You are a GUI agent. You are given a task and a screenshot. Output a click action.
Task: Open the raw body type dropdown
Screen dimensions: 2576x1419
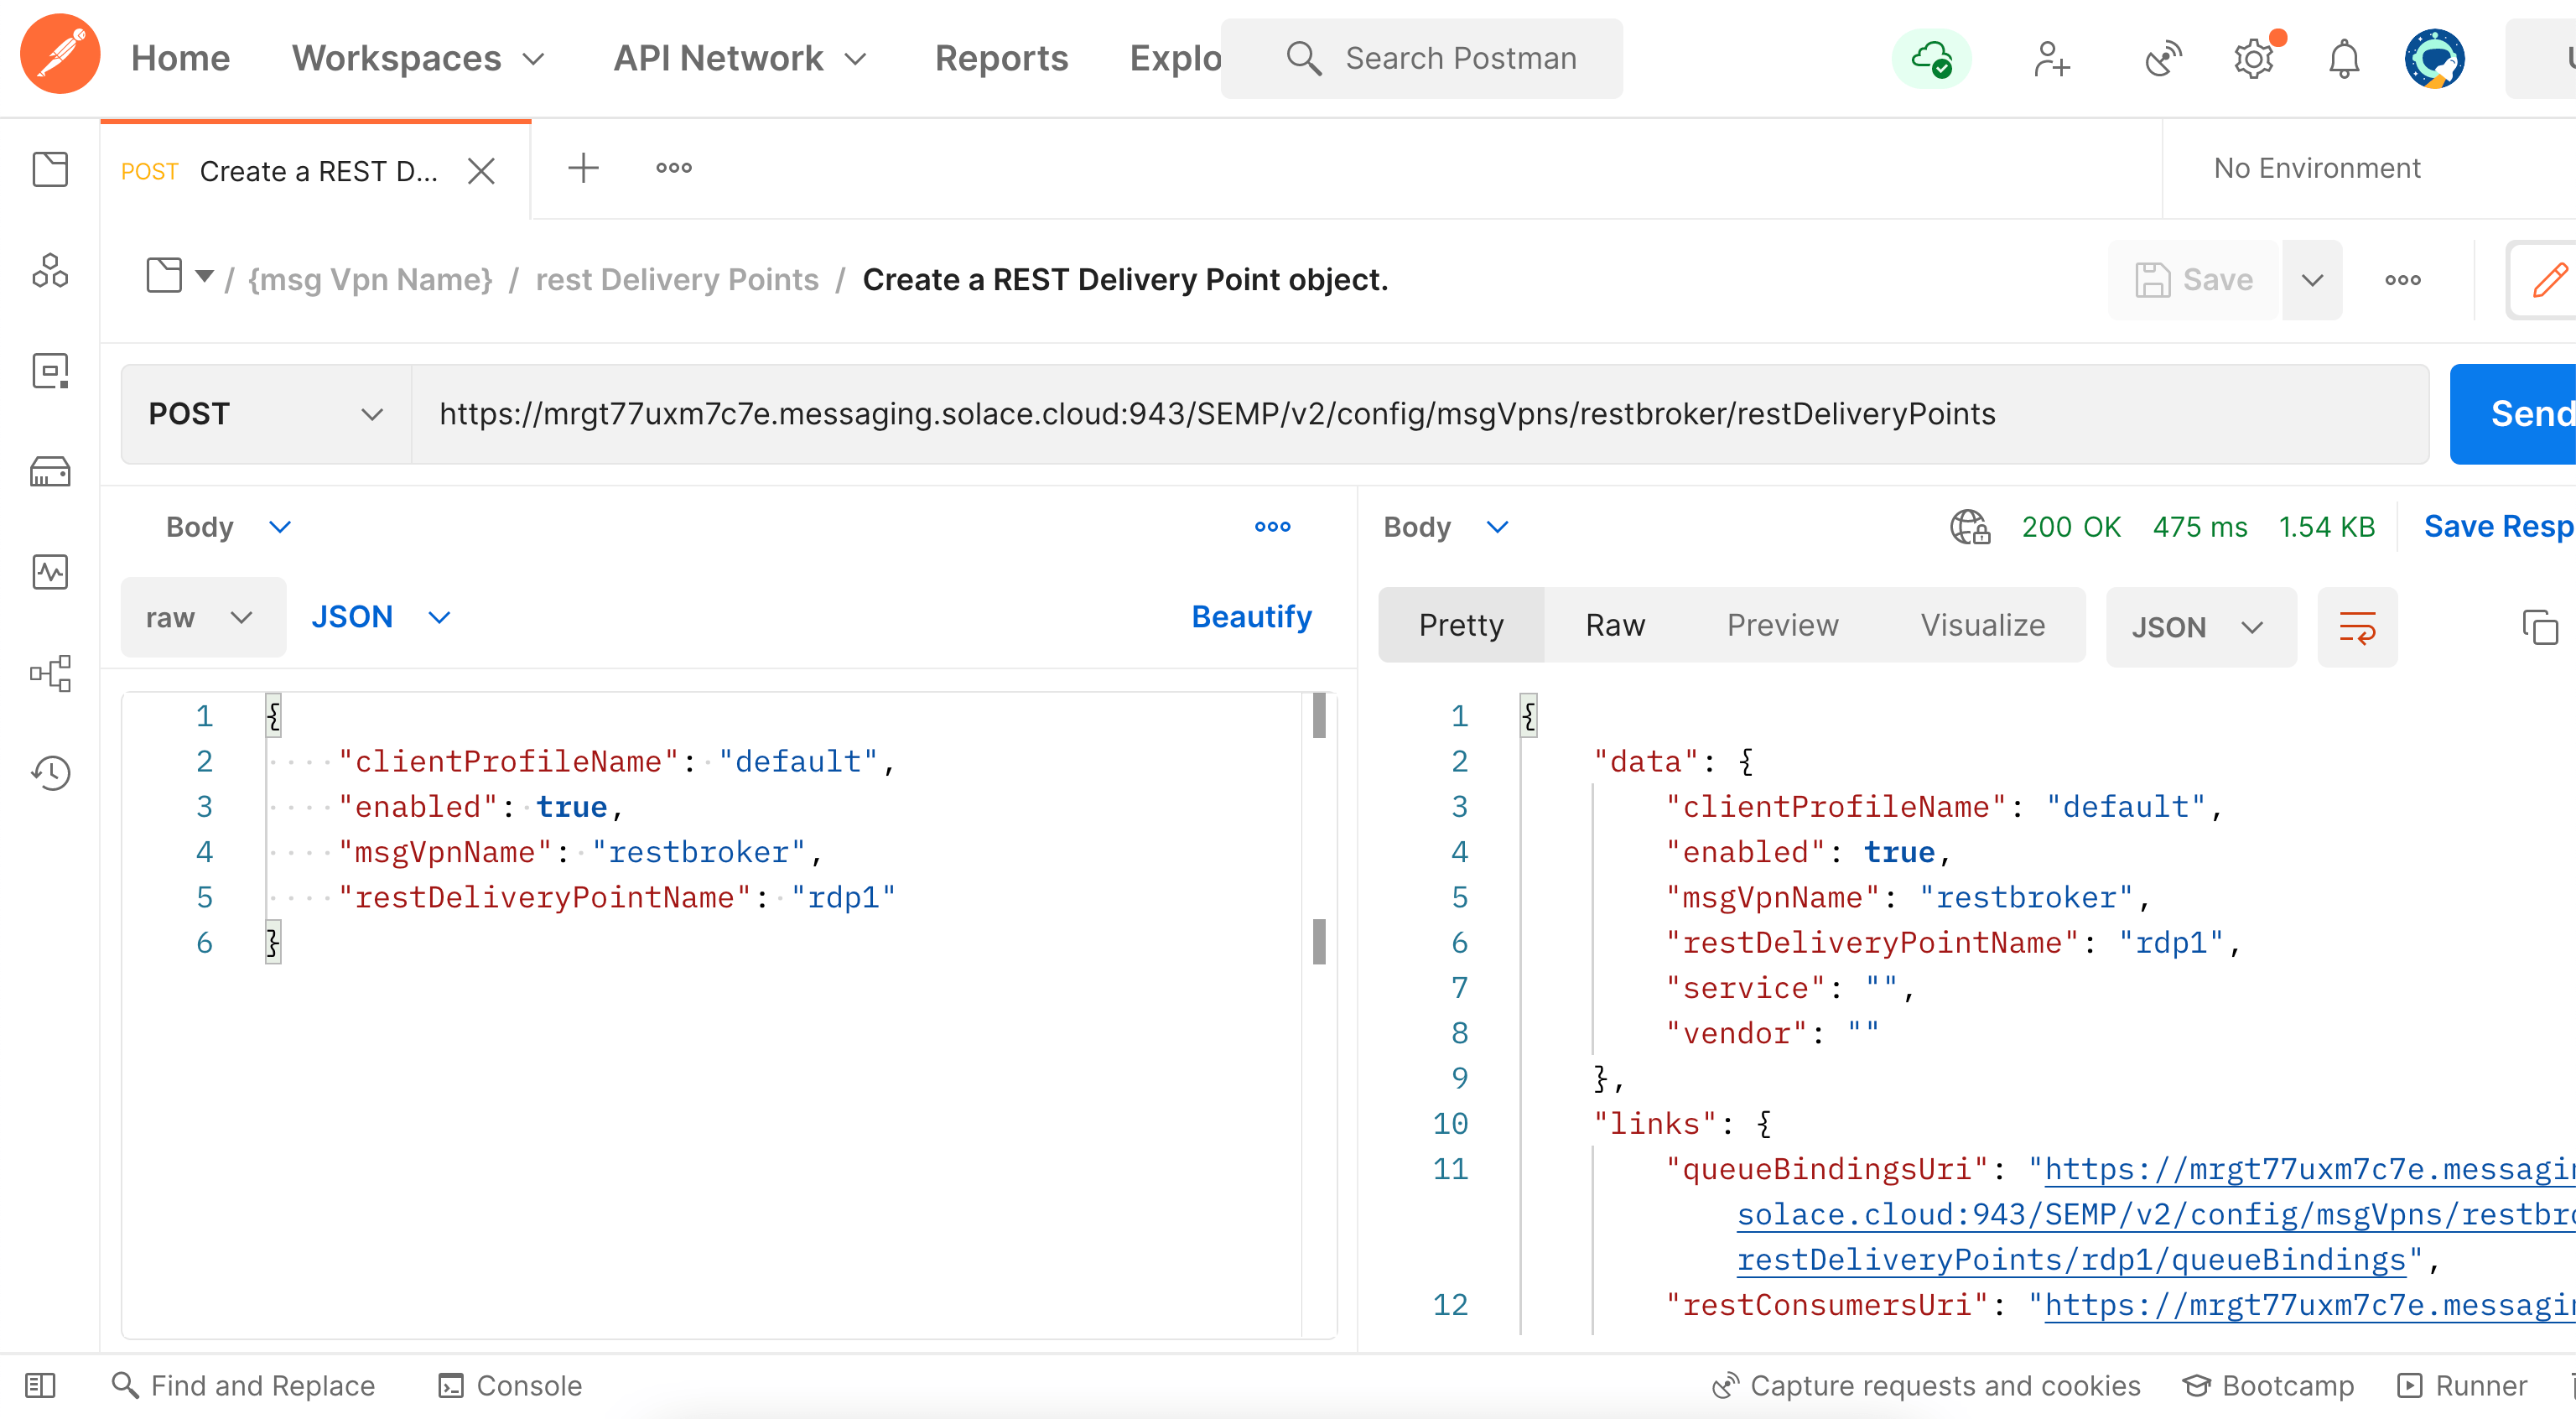point(200,617)
